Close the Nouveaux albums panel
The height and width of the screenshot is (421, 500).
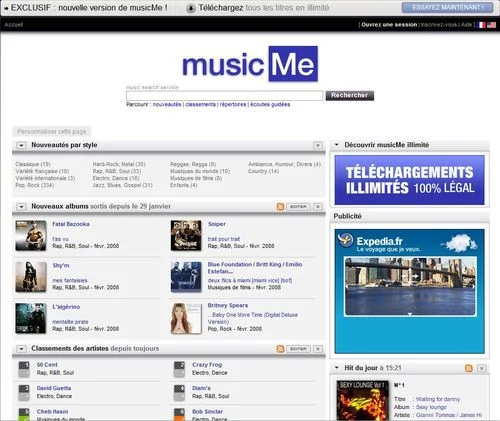(x=318, y=207)
